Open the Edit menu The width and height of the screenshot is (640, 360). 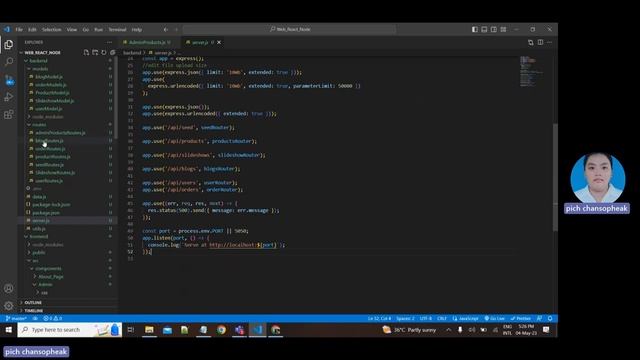32,29
